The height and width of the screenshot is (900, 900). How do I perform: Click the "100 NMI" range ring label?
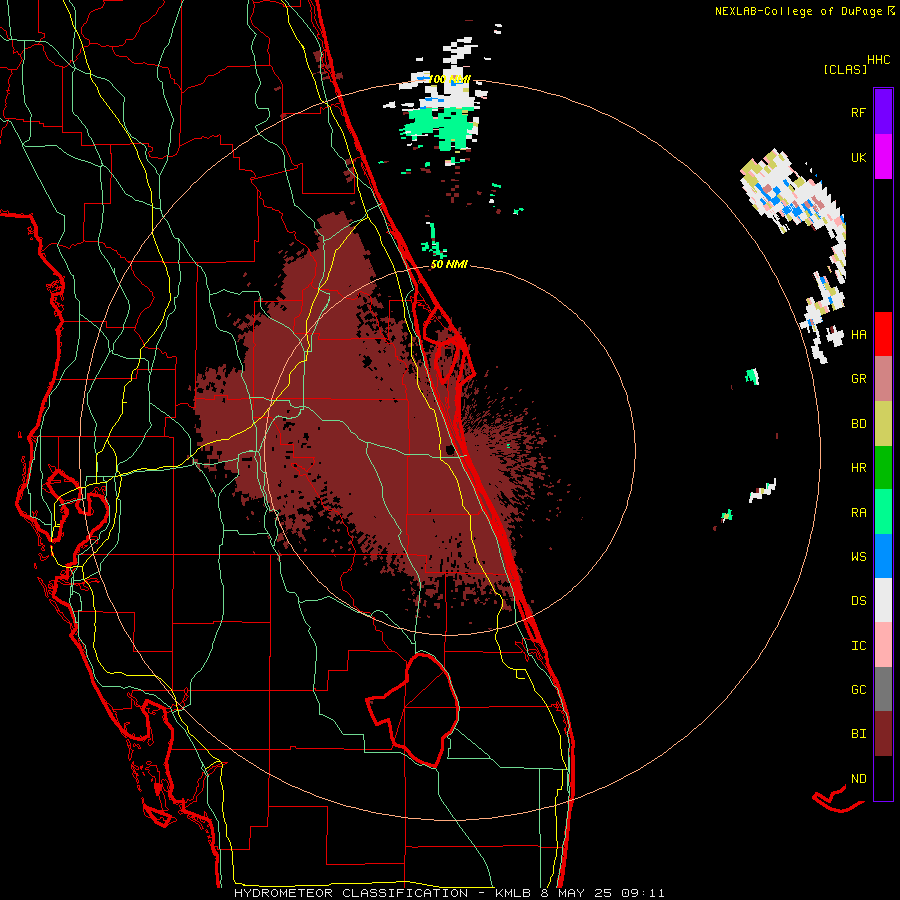(x=450, y=79)
